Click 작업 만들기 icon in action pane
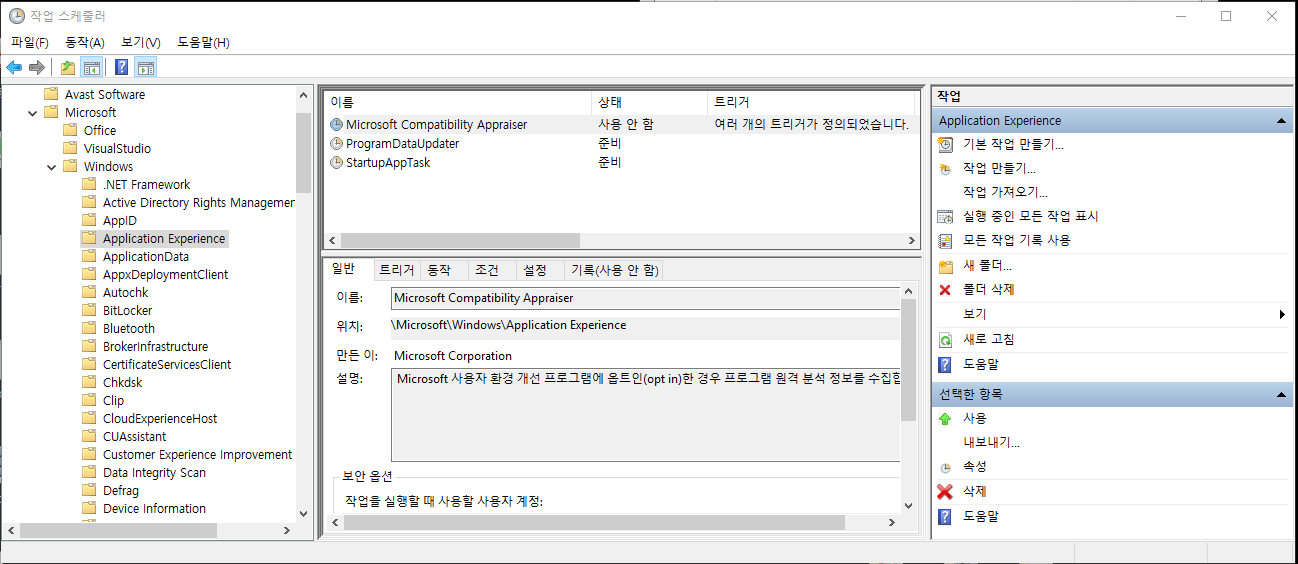 pyautogui.click(x=945, y=169)
